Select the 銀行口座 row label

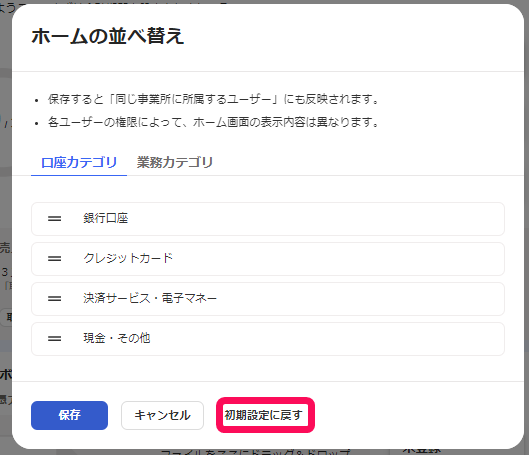tap(106, 218)
